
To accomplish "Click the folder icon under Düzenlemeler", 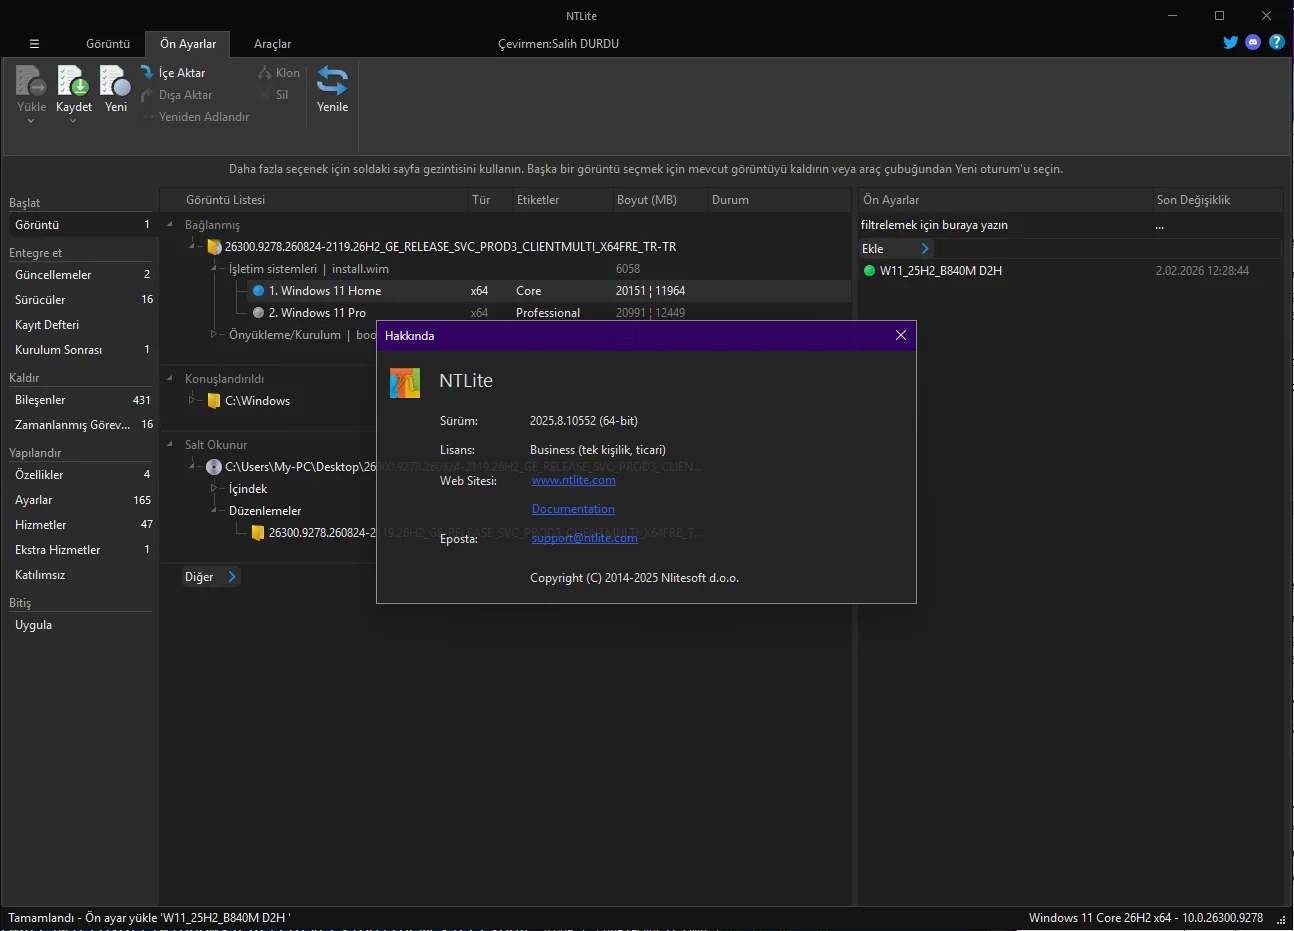I will [258, 533].
